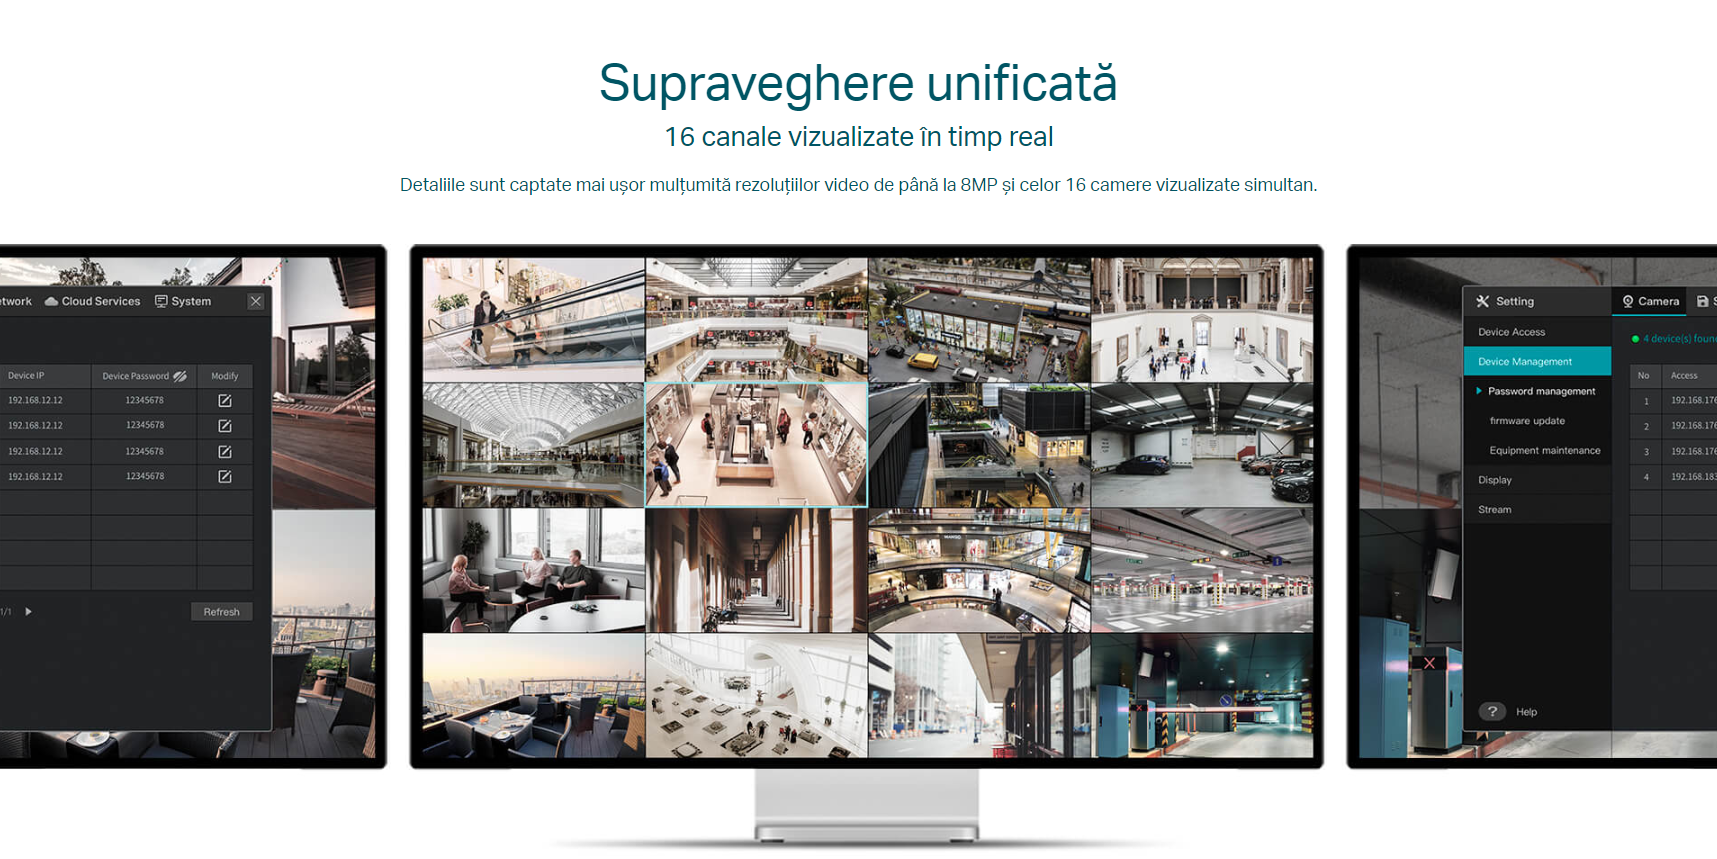
Task: Select the street with glass tower feed
Action: point(979,695)
